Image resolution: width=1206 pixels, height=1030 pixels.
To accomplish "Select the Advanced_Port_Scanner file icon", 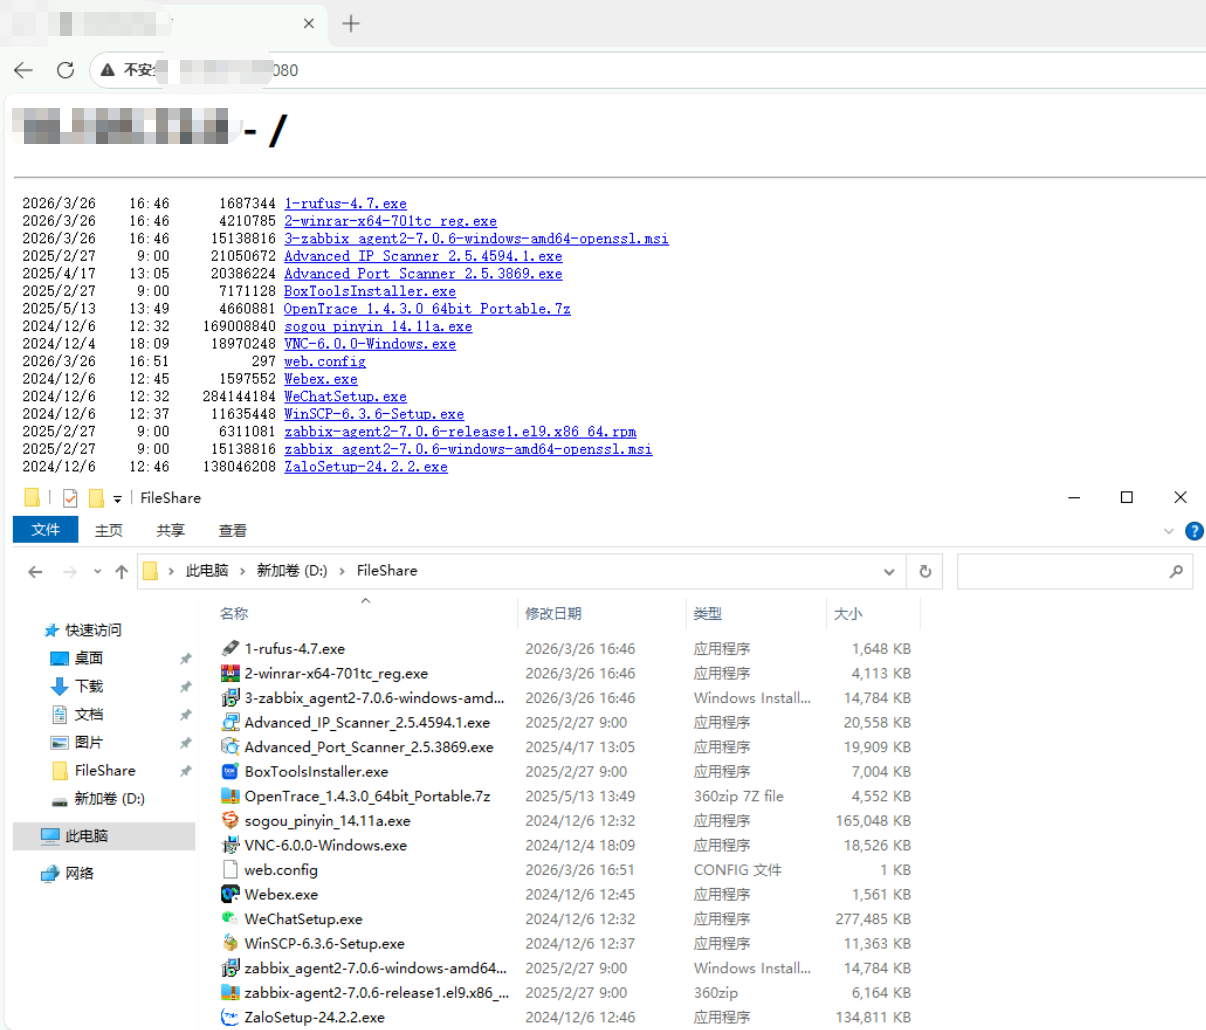I will 230,747.
